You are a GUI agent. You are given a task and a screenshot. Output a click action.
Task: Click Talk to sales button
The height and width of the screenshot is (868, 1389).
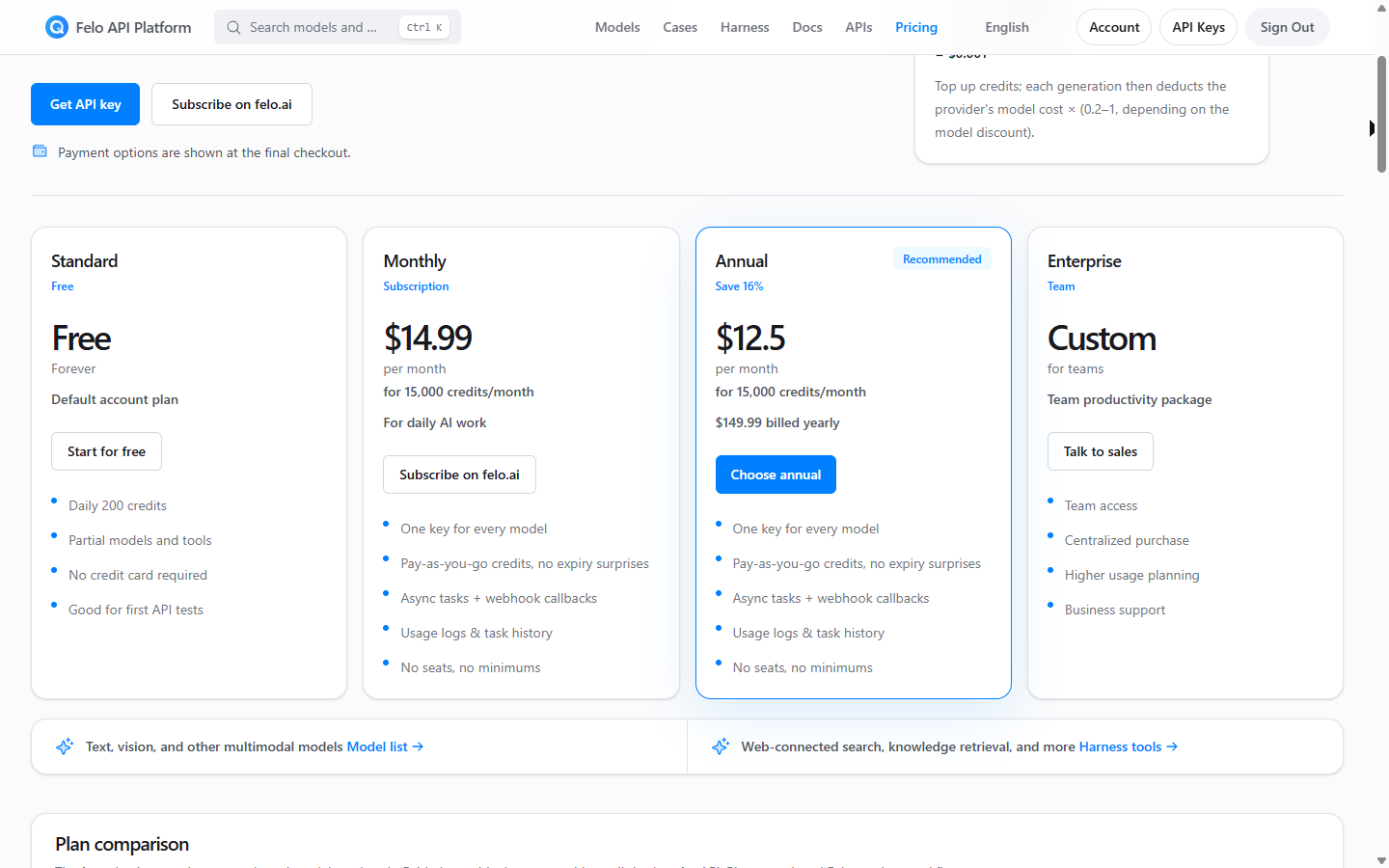point(1100,451)
